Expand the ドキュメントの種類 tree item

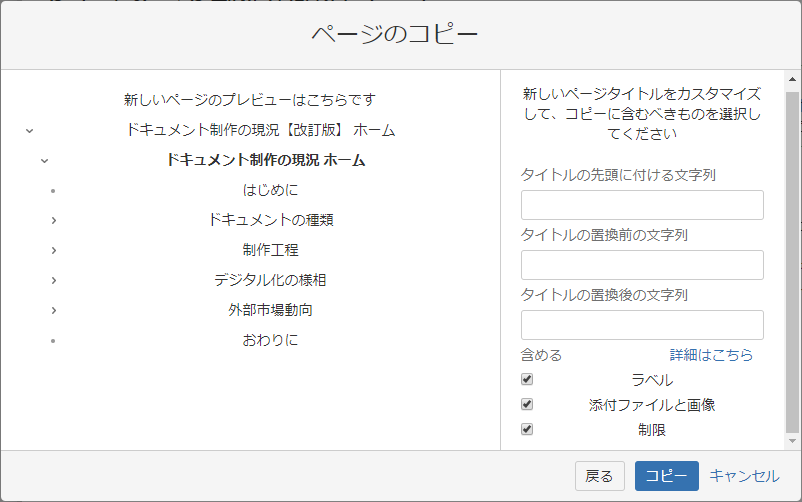tap(53, 220)
